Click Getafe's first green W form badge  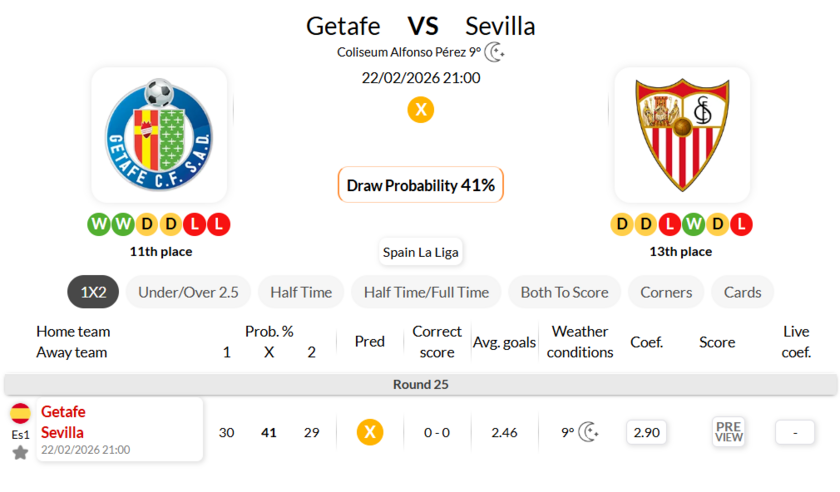click(99, 224)
